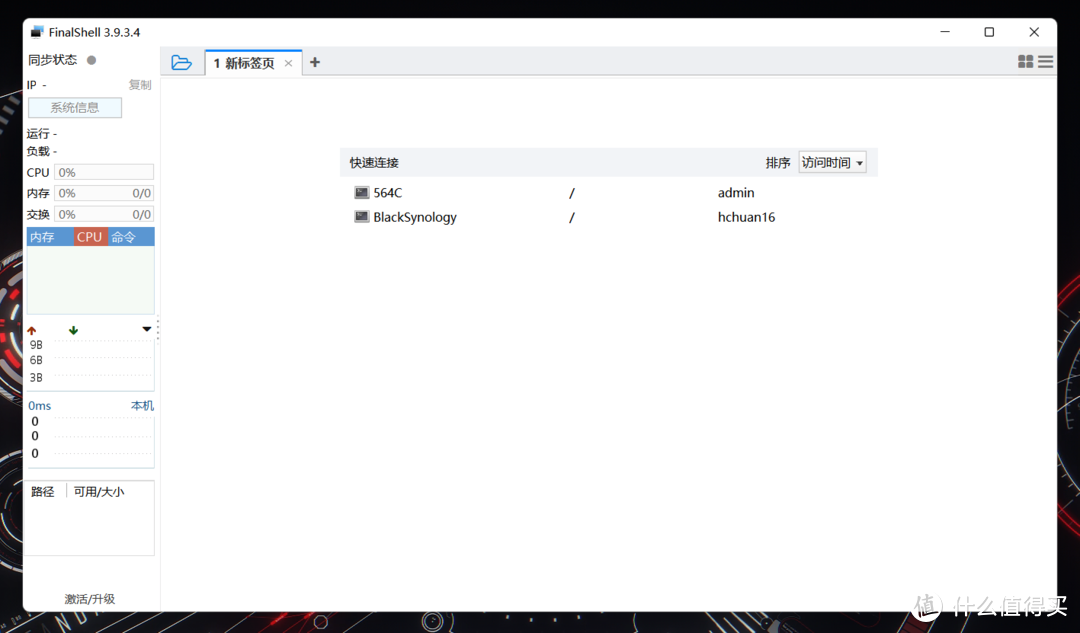
Task: Click the 交换 usage progress bar
Action: [104, 214]
